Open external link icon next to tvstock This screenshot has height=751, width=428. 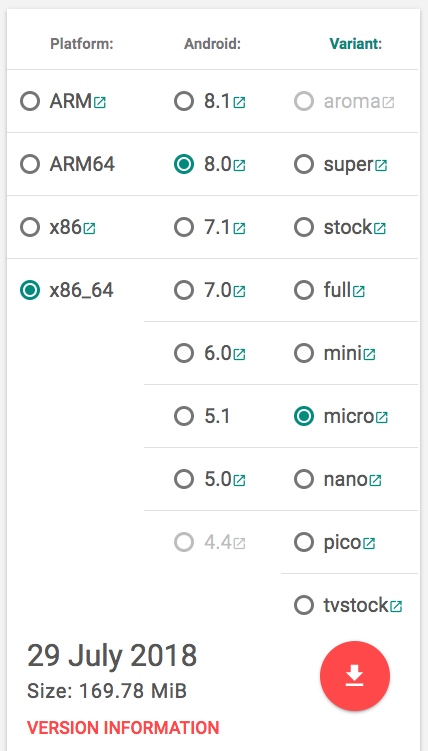click(396, 606)
